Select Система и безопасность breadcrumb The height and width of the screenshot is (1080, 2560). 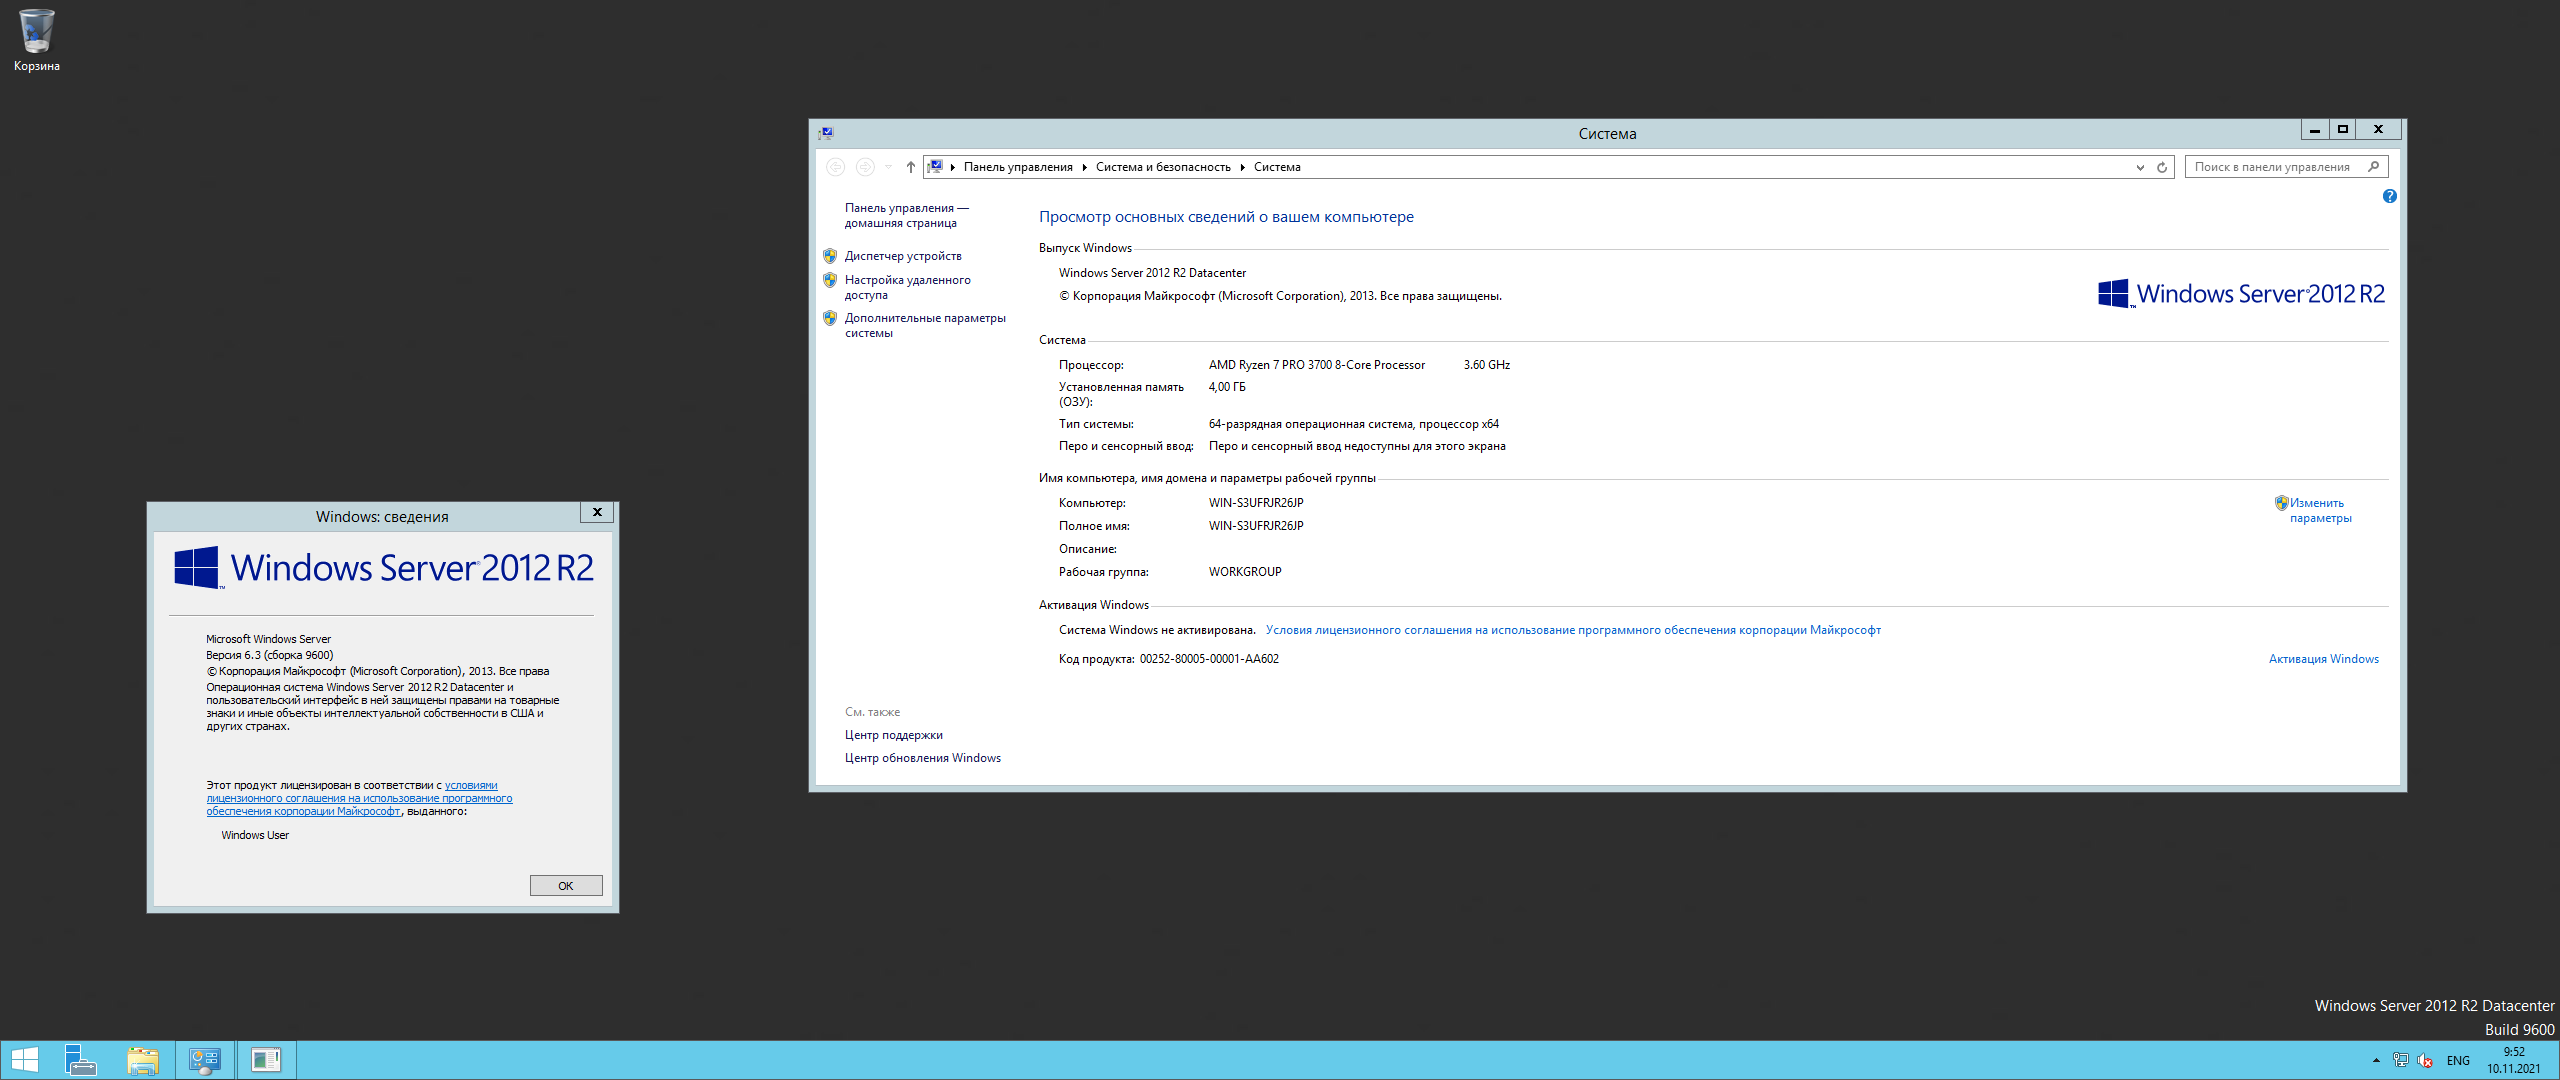point(1163,167)
